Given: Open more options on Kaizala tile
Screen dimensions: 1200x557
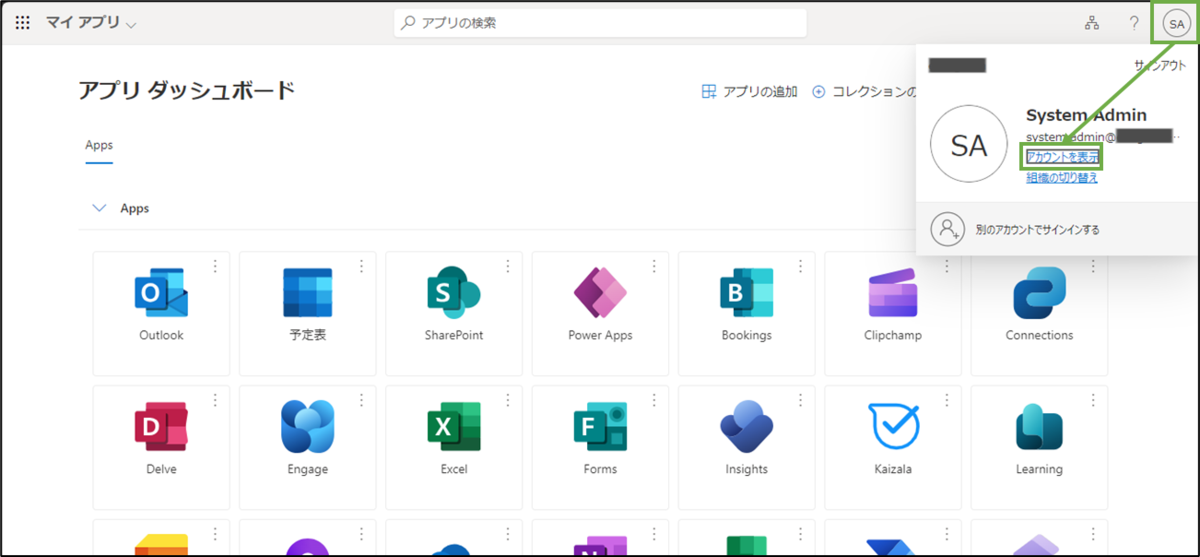Looking at the screenshot, I should coord(947,400).
